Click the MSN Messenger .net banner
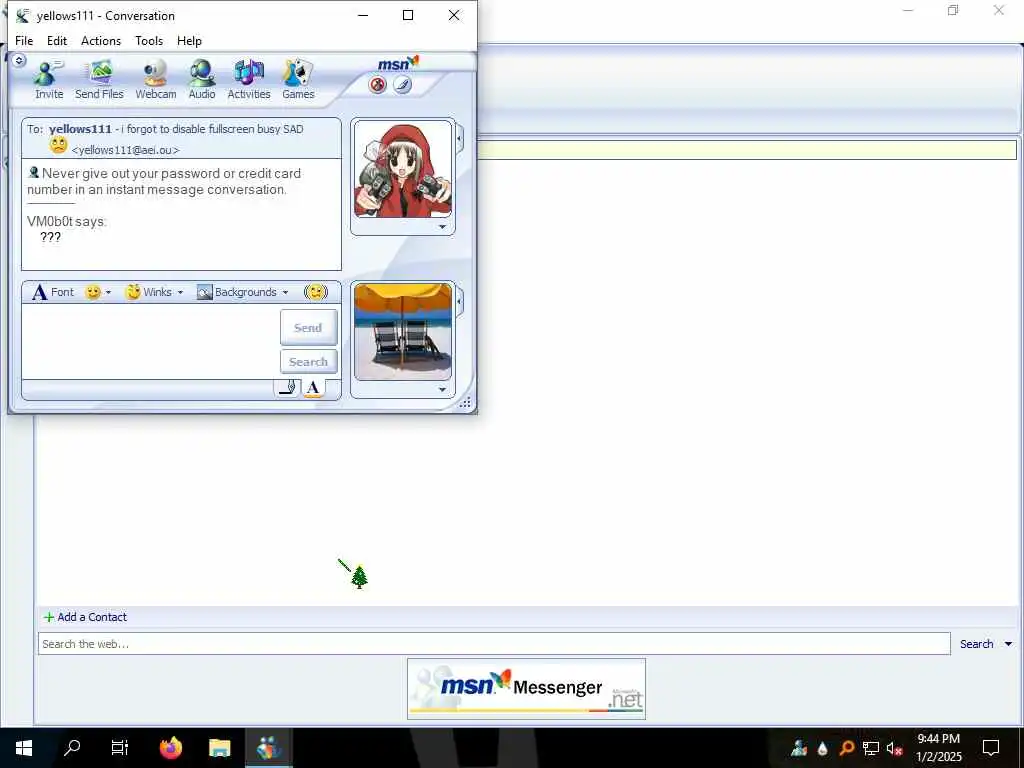This screenshot has width=1024, height=768. tap(526, 689)
